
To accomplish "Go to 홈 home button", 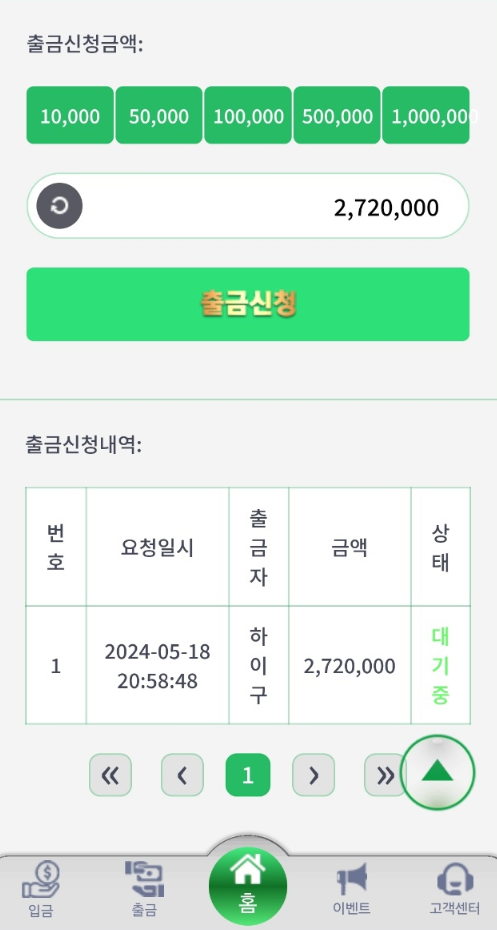I will point(248,886).
